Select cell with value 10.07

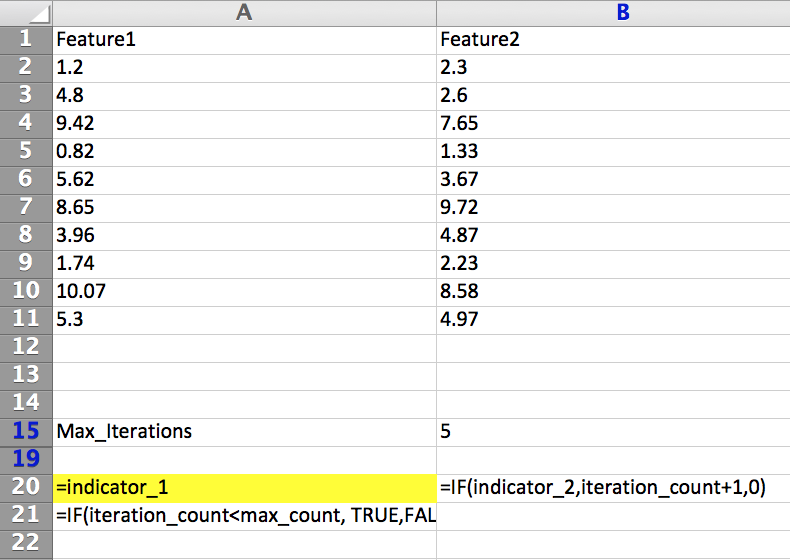(x=244, y=292)
